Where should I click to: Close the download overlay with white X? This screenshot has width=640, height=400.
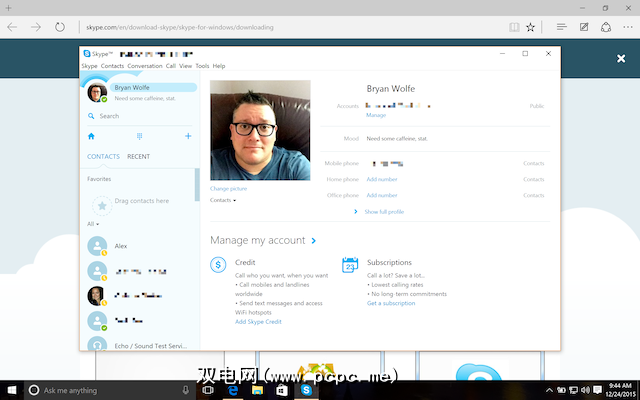tap(621, 59)
